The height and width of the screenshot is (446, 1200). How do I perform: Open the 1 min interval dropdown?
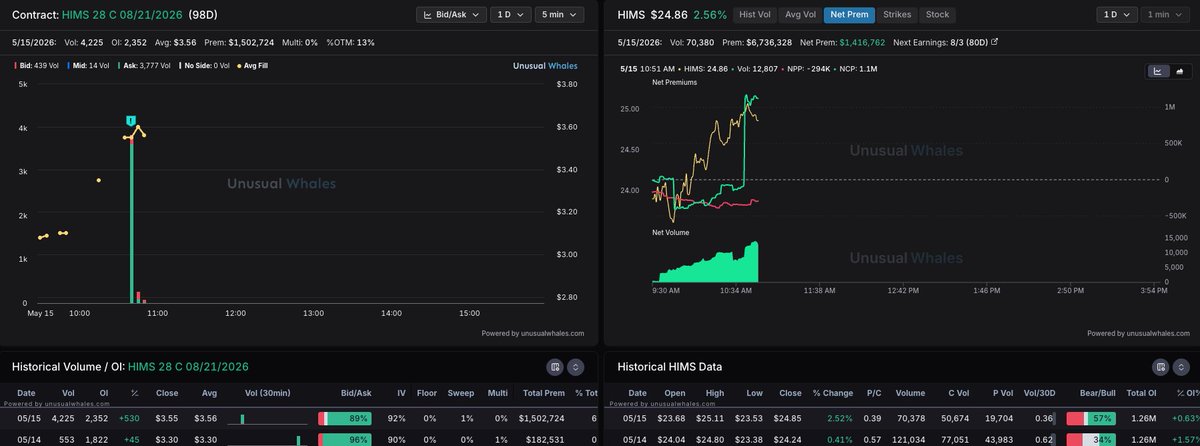(1164, 15)
